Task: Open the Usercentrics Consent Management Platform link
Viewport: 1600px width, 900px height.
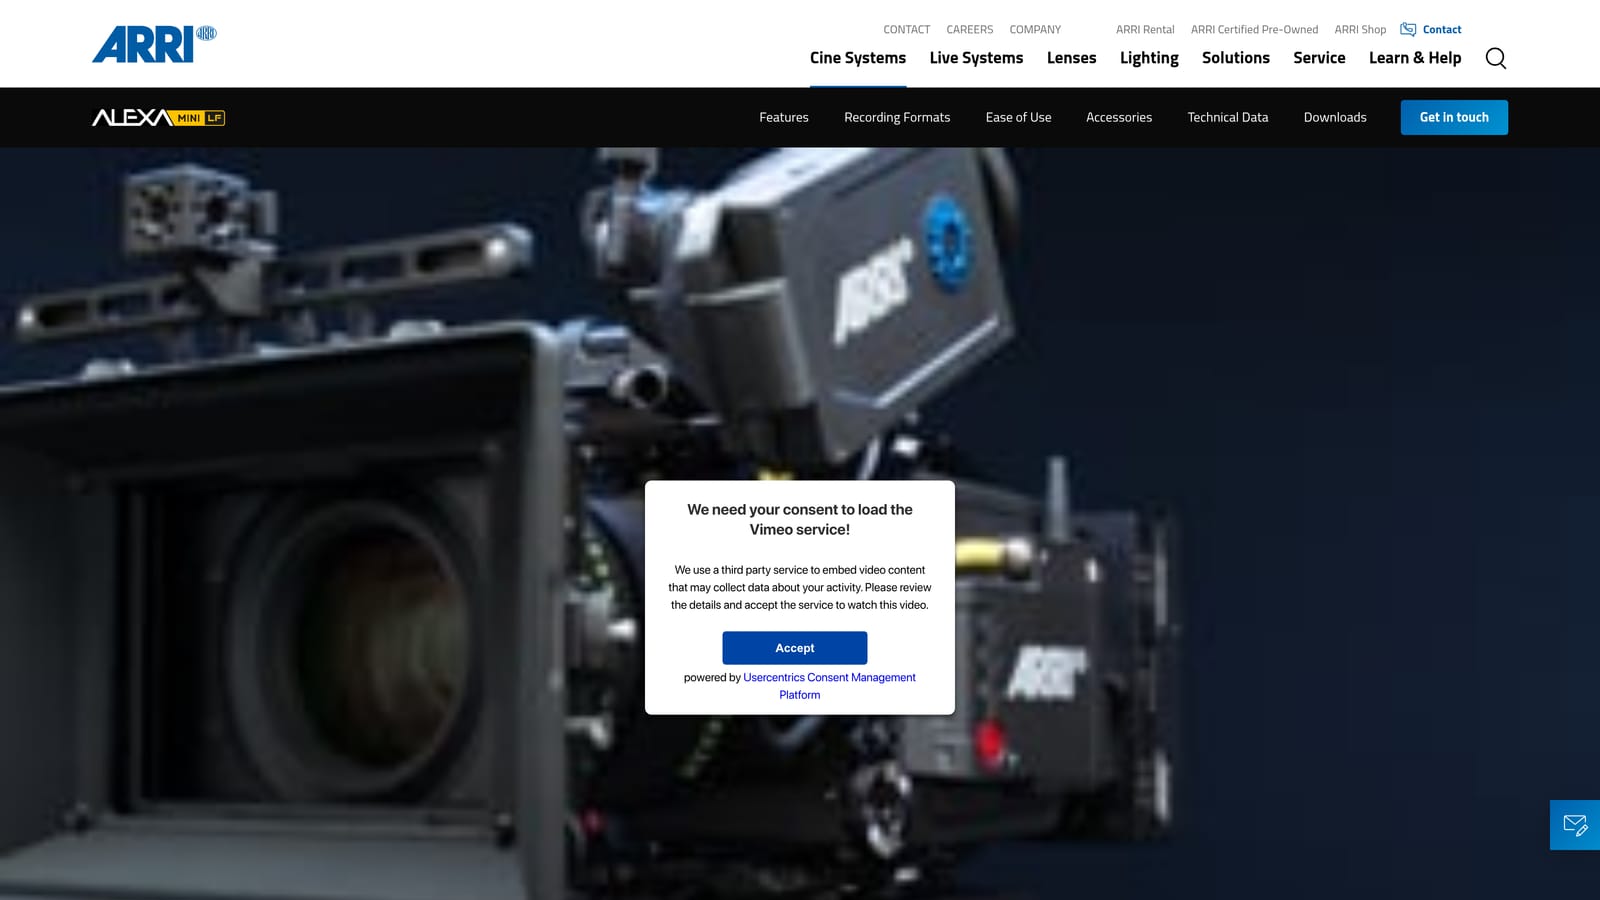Action: (829, 686)
